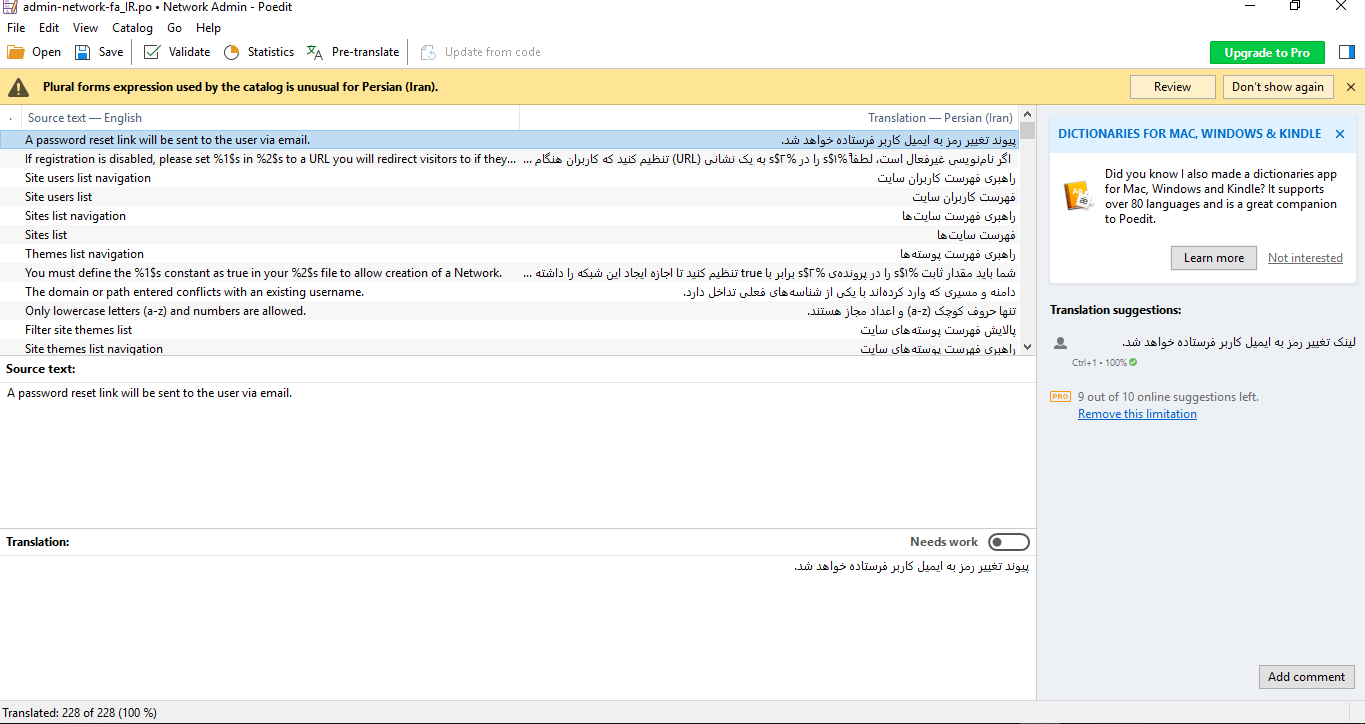
Task: Open the Go menu
Action: (x=175, y=28)
